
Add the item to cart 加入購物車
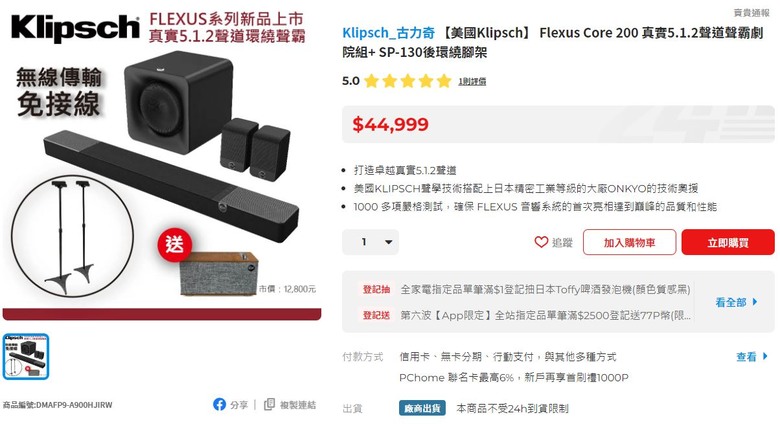(x=629, y=242)
